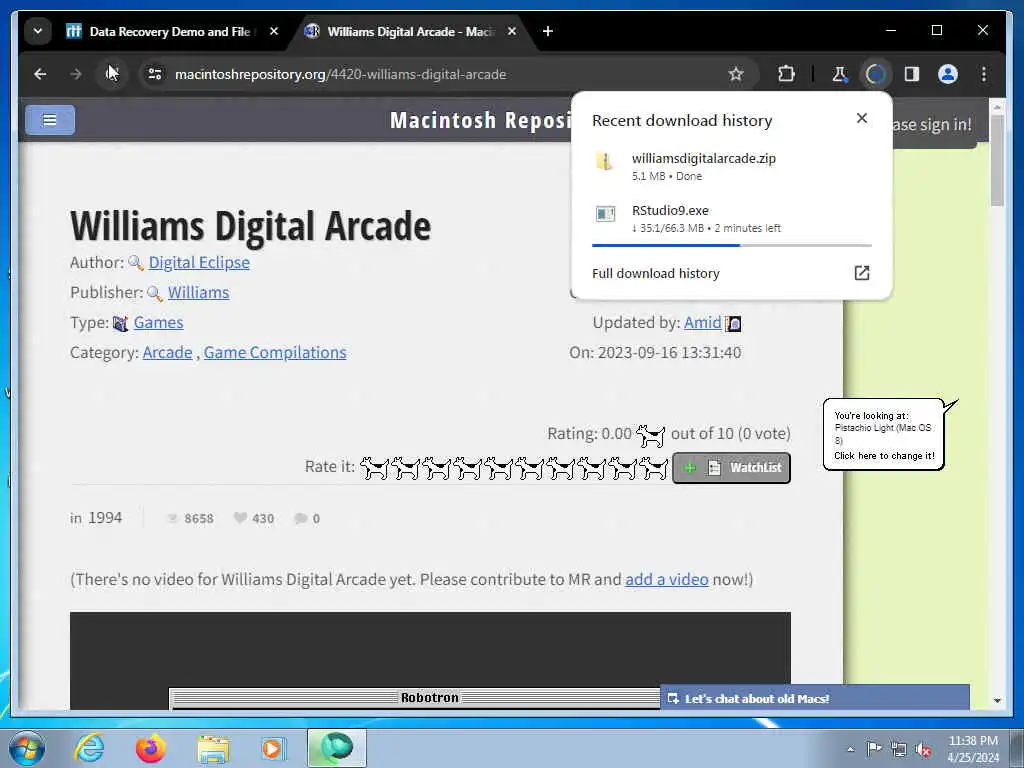Open a new tab with plus button
This screenshot has height=768, width=1024.
pos(548,31)
